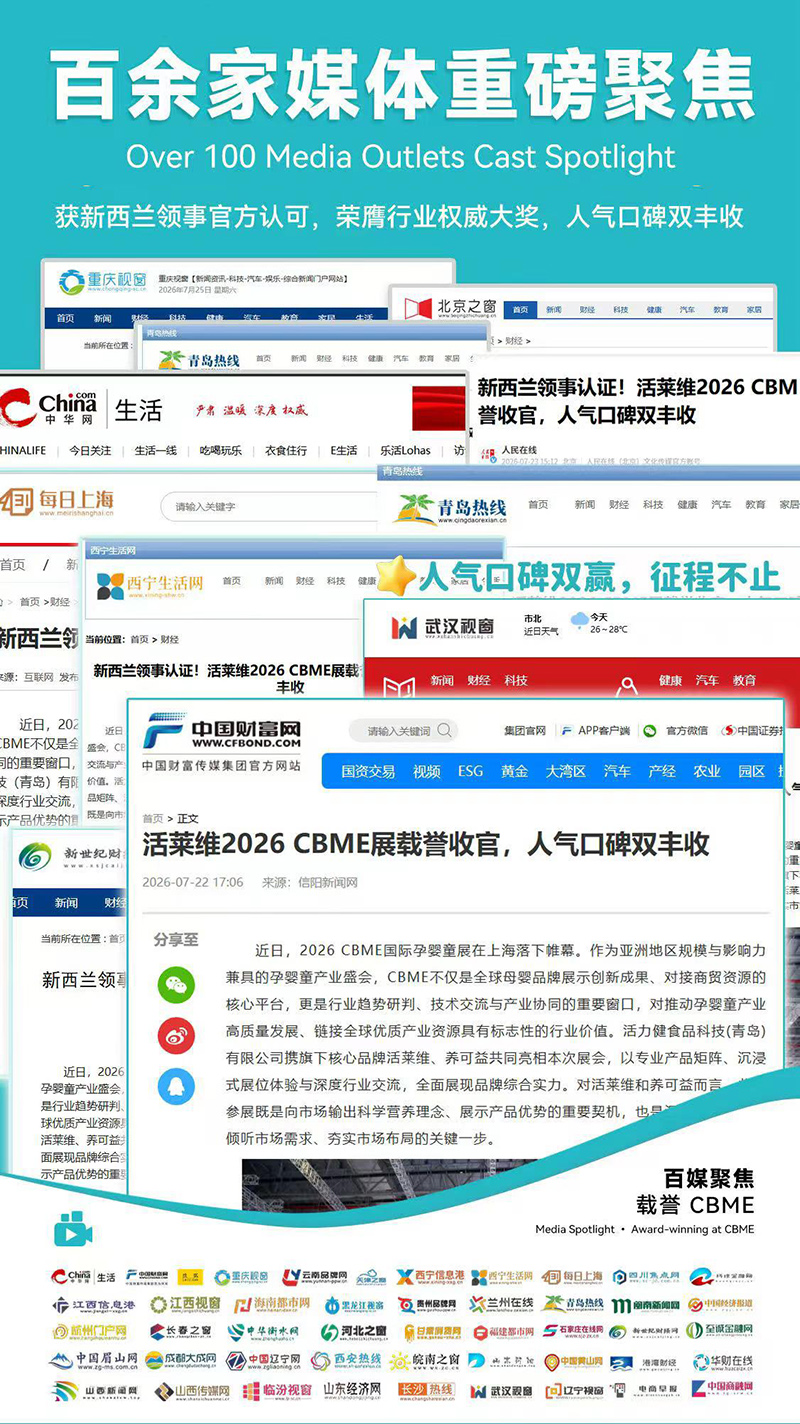Screen dimensions: 800x1424
Task: Click the 四川焦点网 logo
Action: pyautogui.click(x=645, y=1277)
